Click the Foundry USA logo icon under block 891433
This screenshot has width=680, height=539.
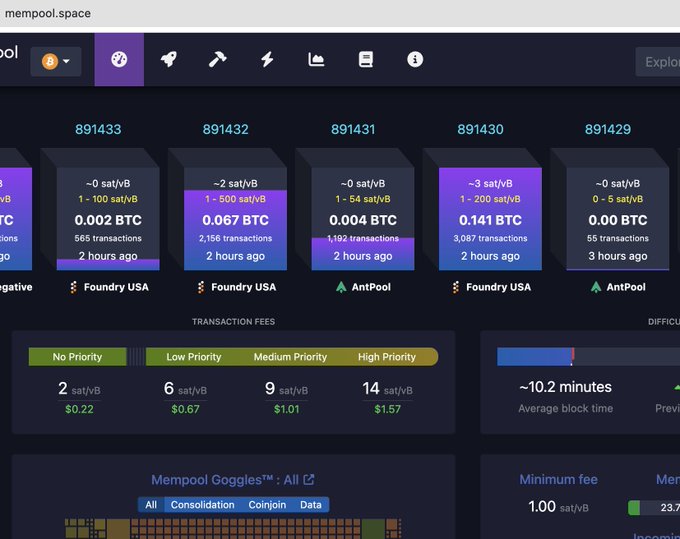pyautogui.click(x=74, y=287)
